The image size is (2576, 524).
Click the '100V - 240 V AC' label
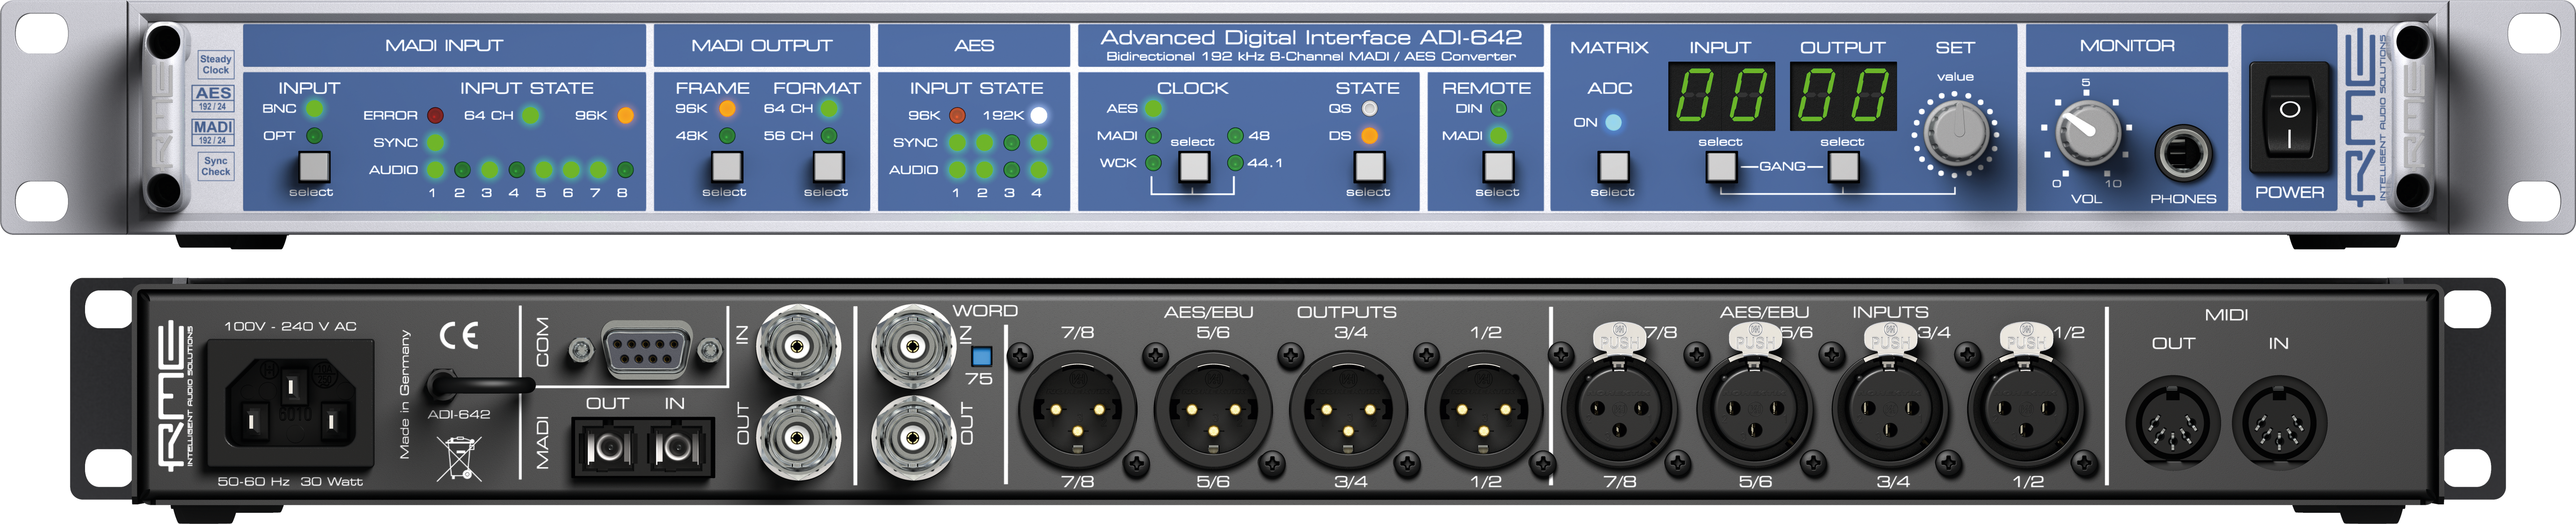click(290, 326)
